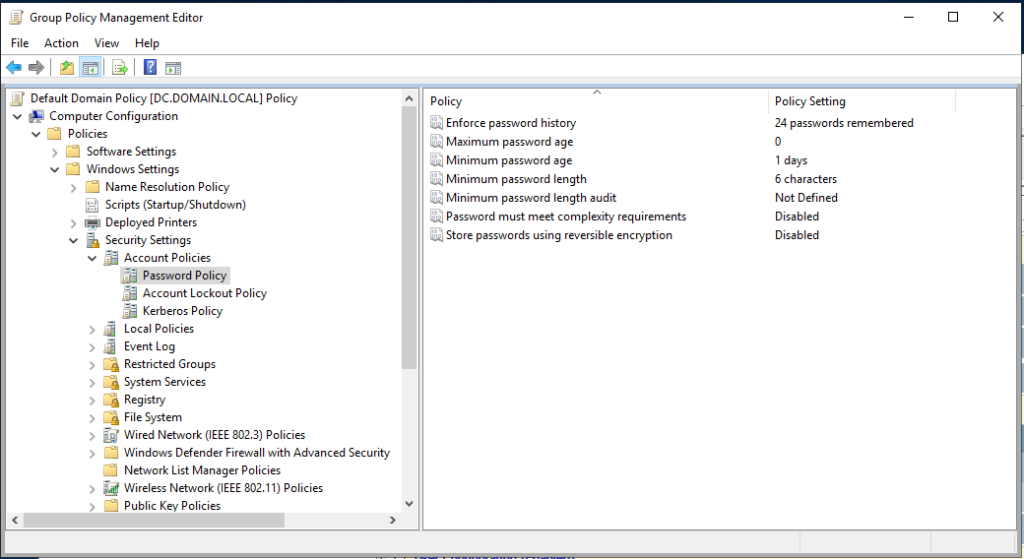
Task: Toggle the Show/Hide Action Pane icon
Action: tap(173, 67)
